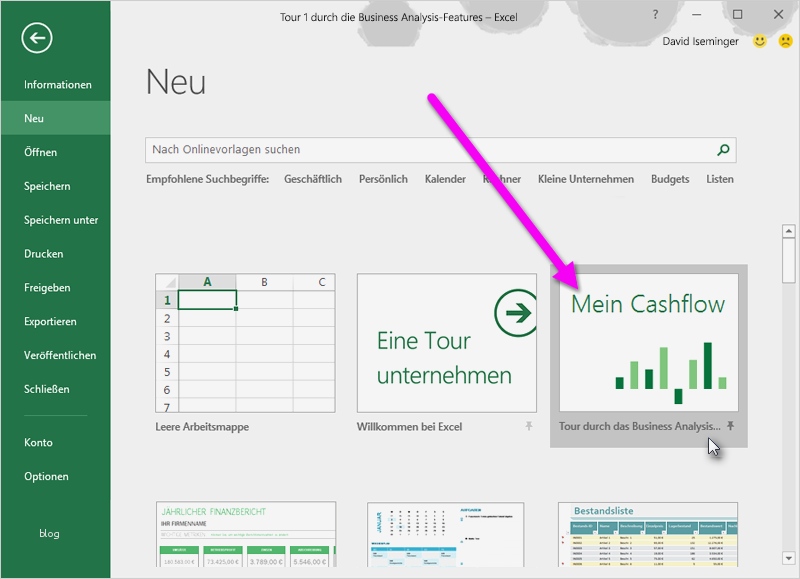This screenshot has height=579, width=800.
Task: Select the Leere Arbeitsmappe thumbnail
Action: [245, 343]
